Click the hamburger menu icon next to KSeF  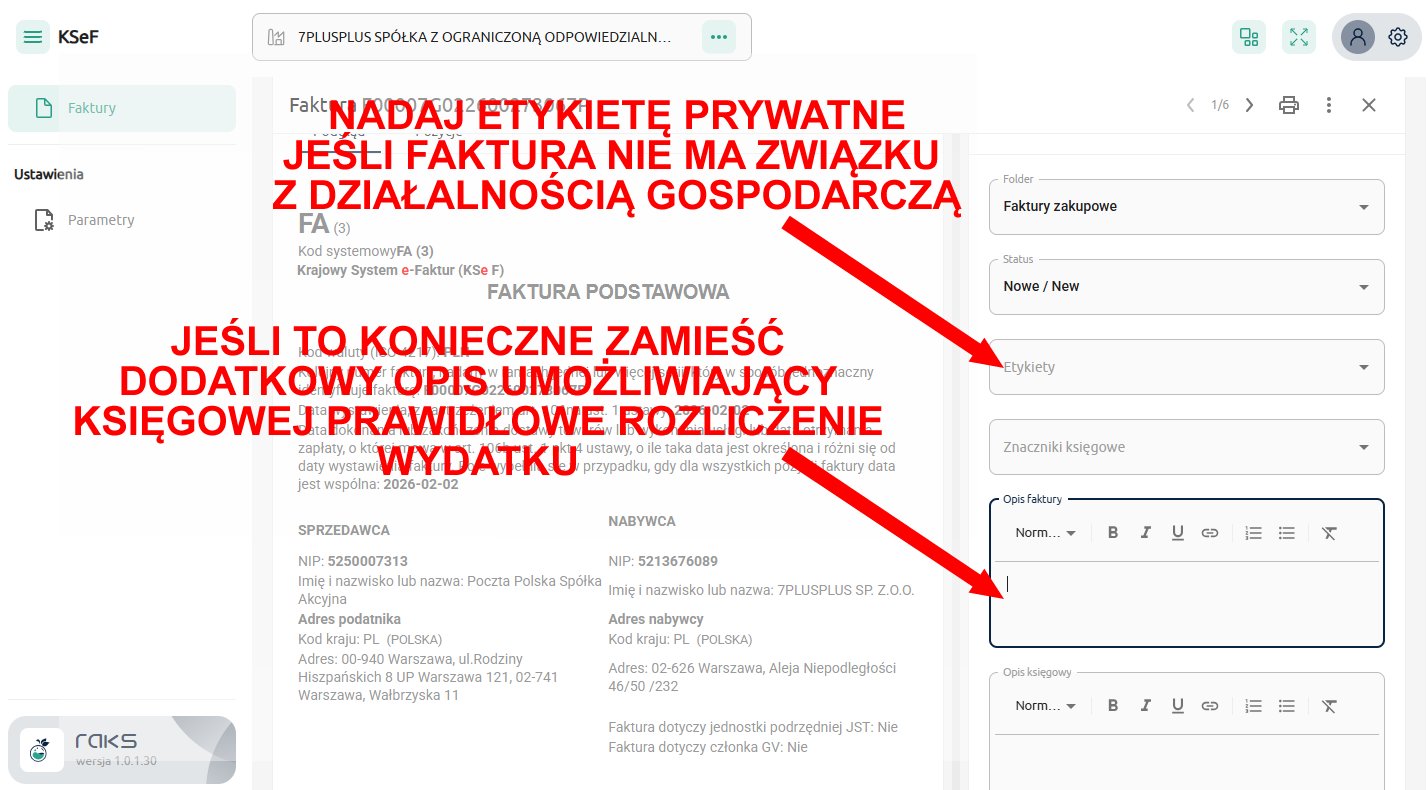[x=33, y=38]
